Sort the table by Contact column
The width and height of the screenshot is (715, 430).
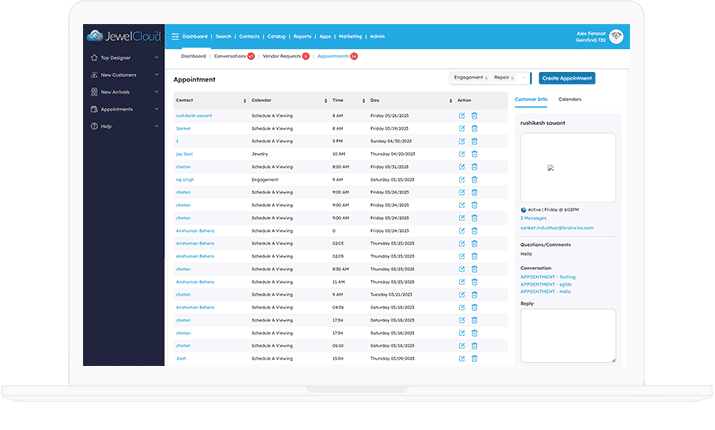point(209,100)
